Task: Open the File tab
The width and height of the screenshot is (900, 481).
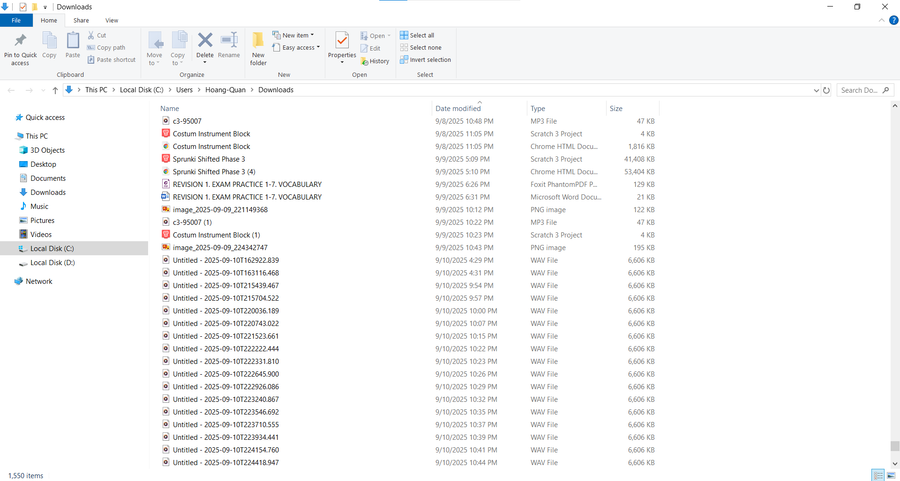Action: 16,20
